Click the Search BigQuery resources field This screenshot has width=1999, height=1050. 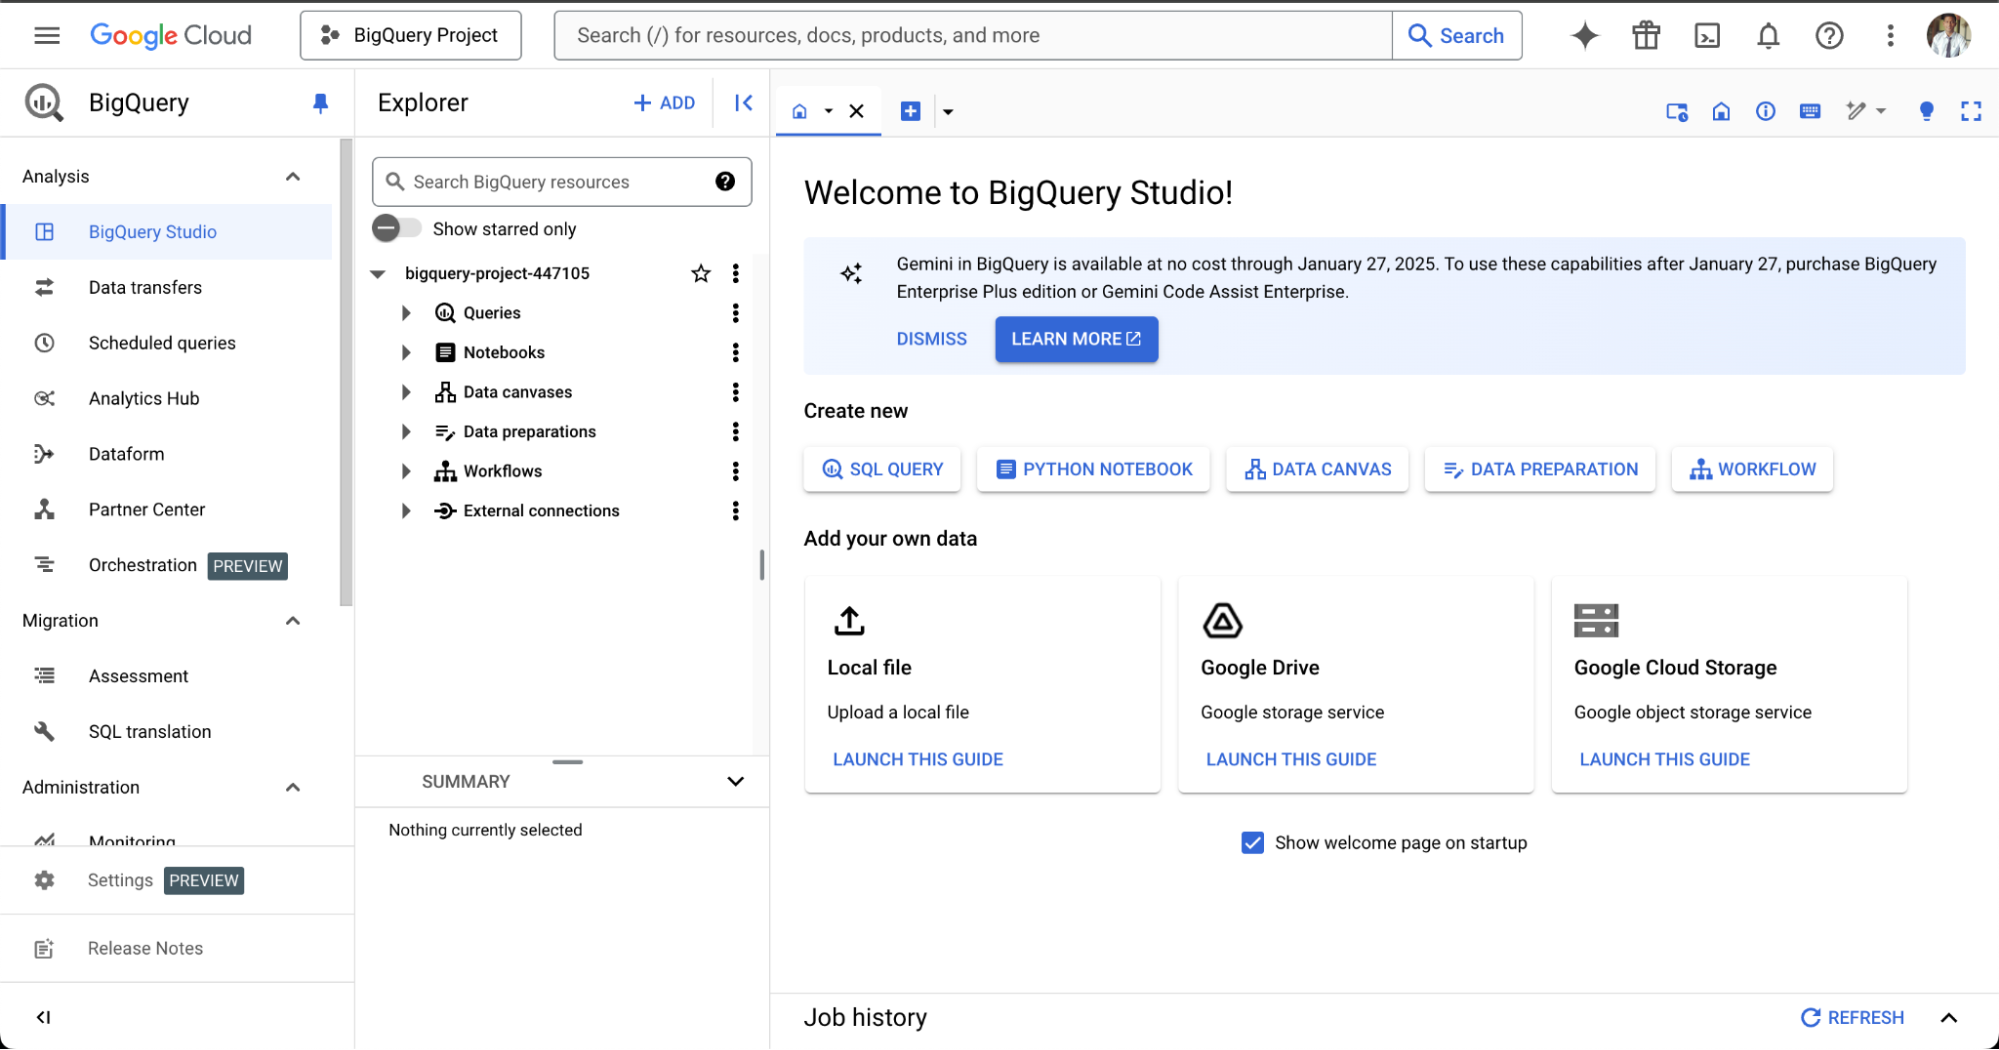pyautogui.click(x=561, y=181)
